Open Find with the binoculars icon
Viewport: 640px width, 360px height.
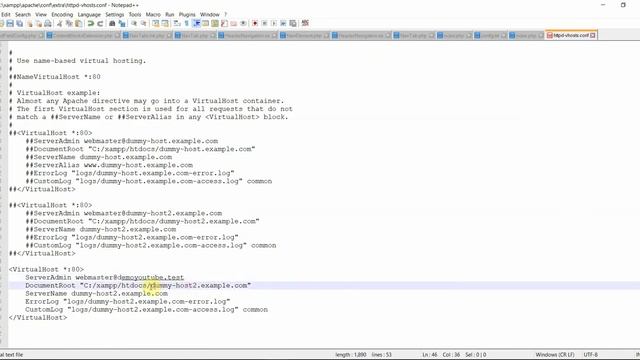(112, 23)
